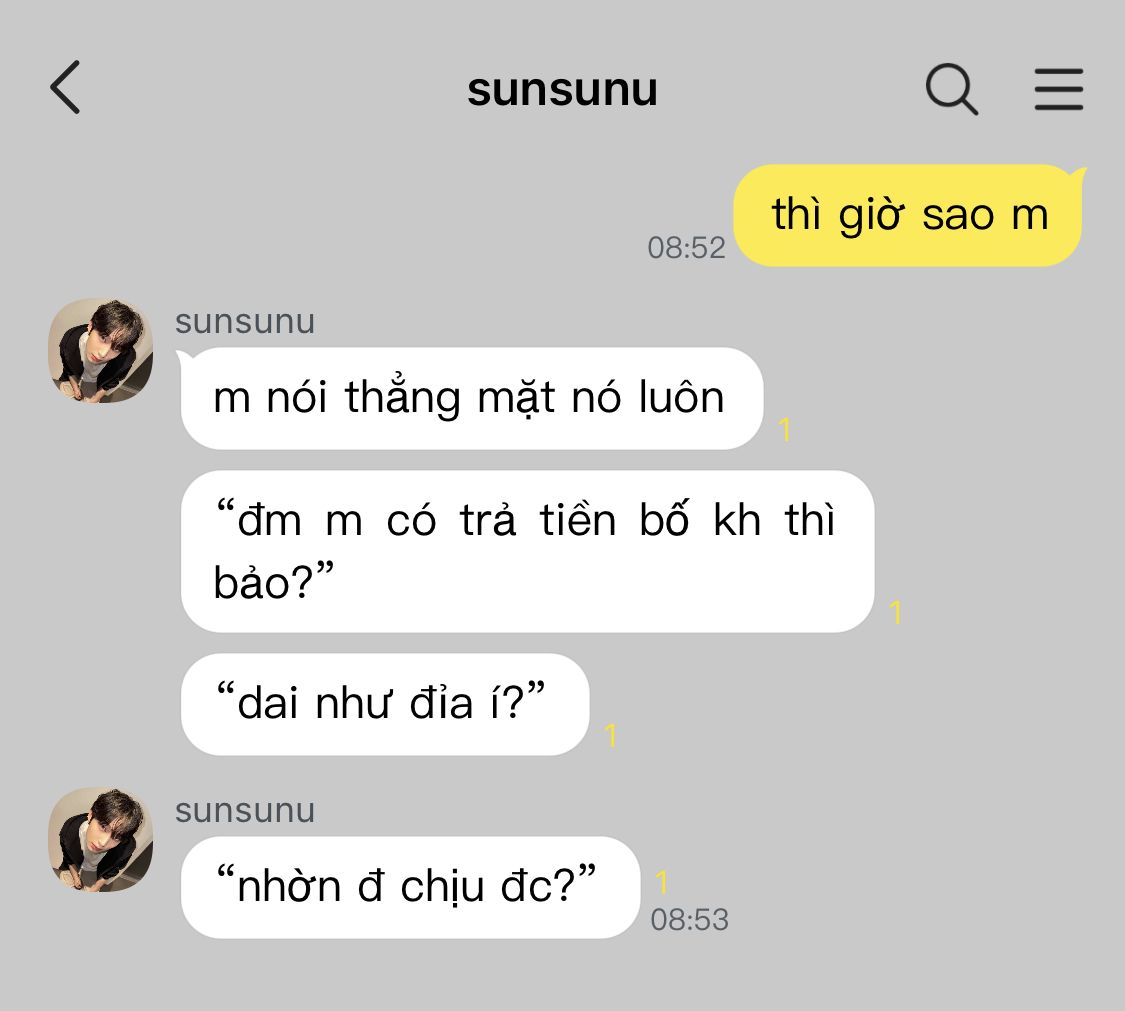The image size is (1125, 1011).
Task: Tap the second sunsunu sender name
Action: 245,811
